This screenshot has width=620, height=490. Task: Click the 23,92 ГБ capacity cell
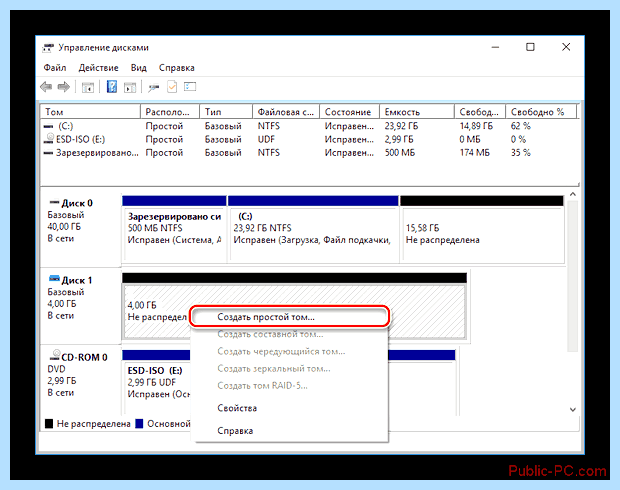pyautogui.click(x=401, y=126)
